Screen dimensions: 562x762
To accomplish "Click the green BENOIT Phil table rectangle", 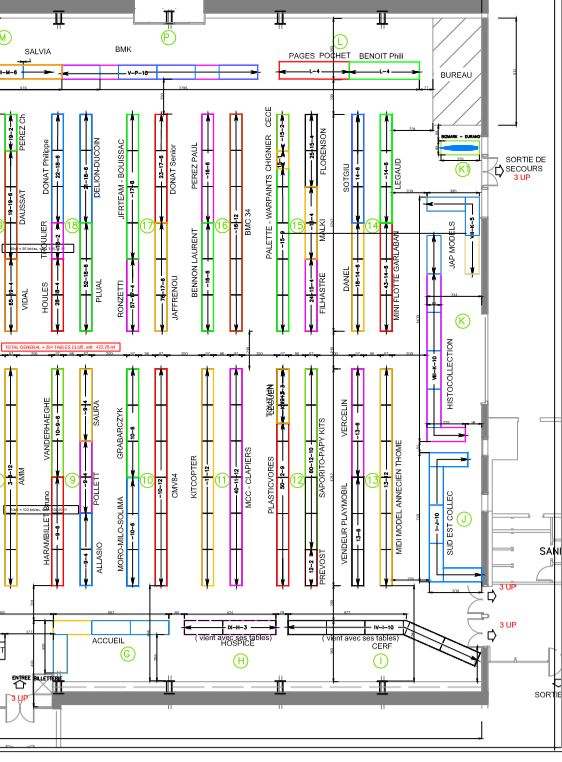I will tap(384, 70).
